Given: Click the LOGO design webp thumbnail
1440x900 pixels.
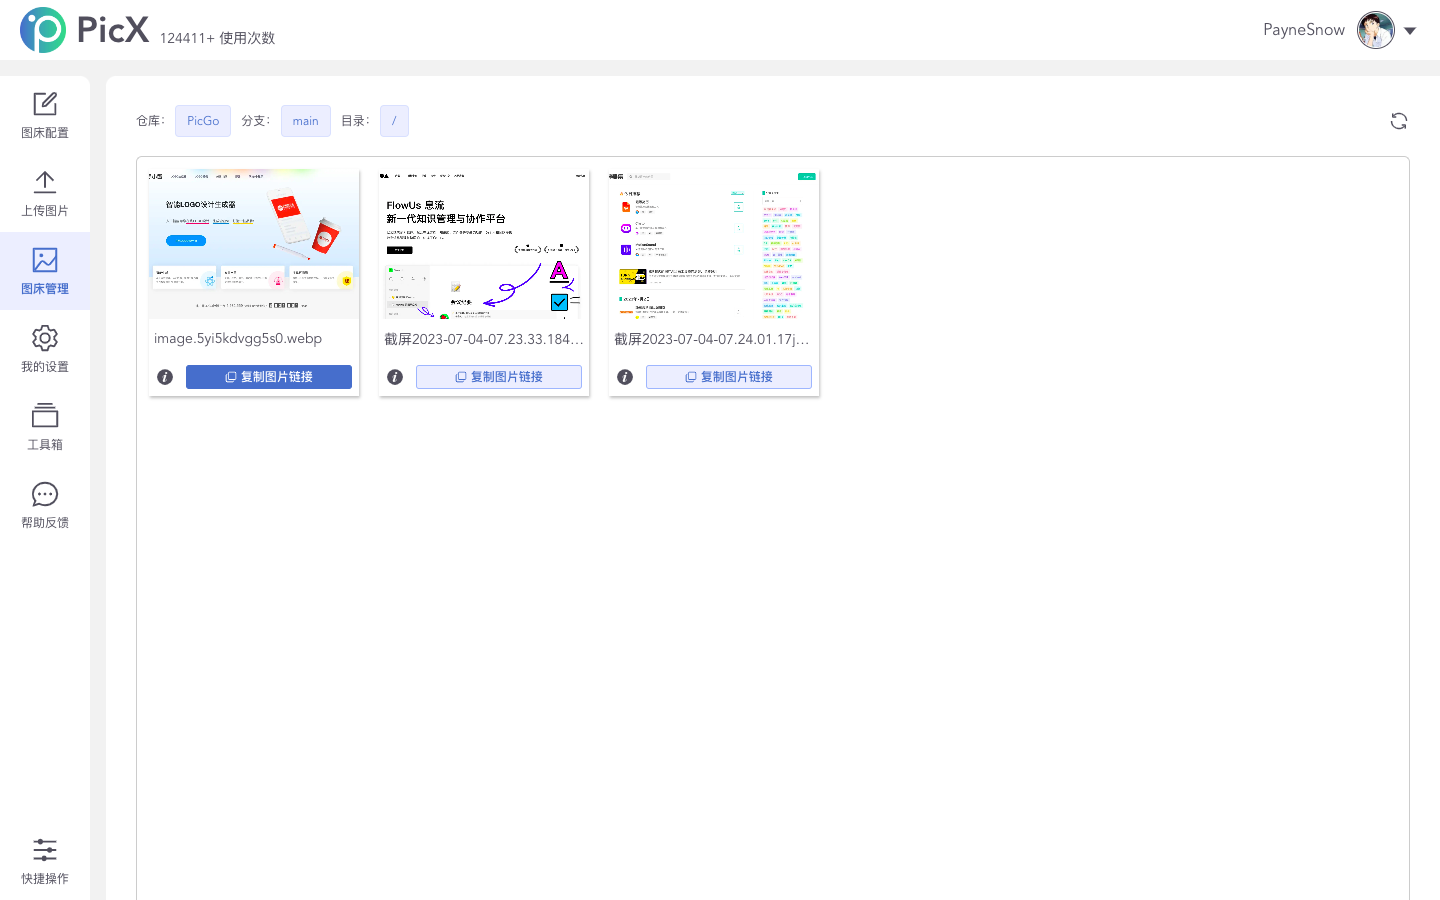Looking at the screenshot, I should [x=253, y=243].
